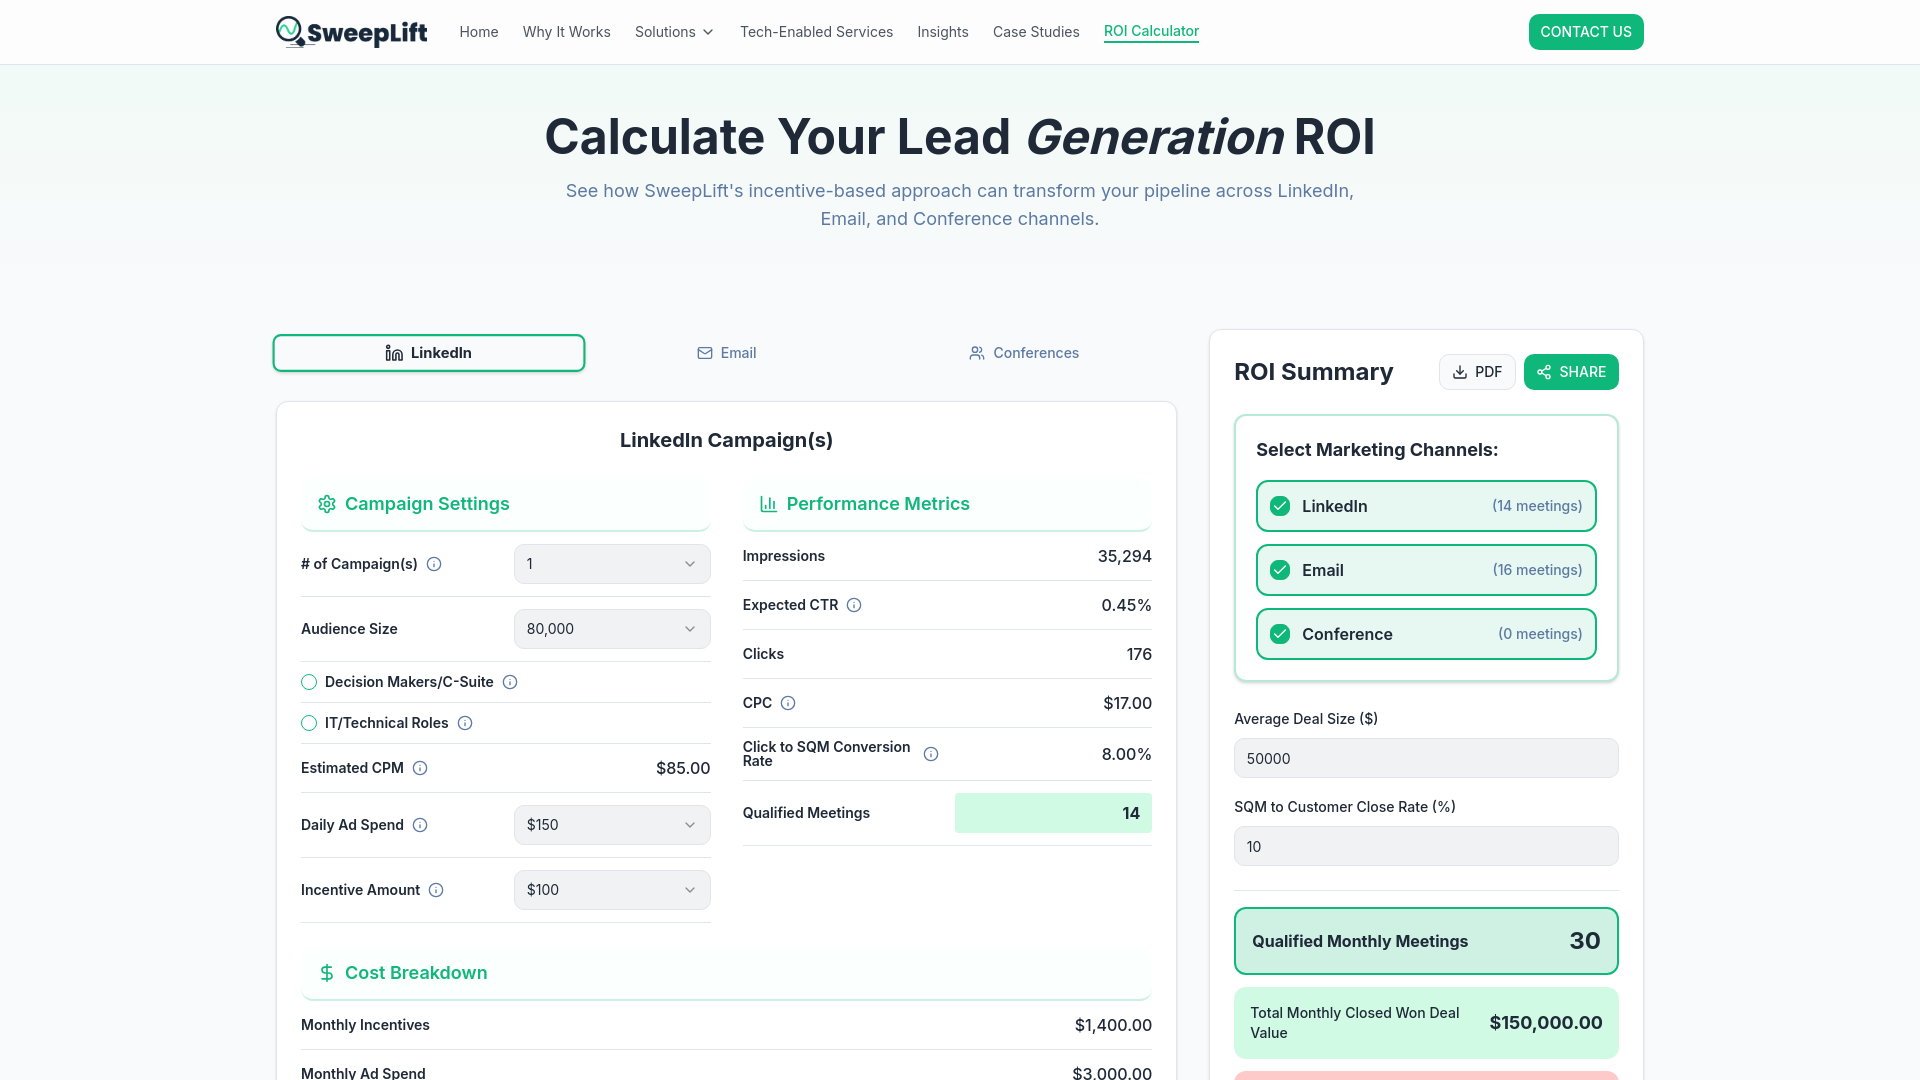Open Why It Works page
Viewport: 1920px width, 1080px height.
[567, 32]
